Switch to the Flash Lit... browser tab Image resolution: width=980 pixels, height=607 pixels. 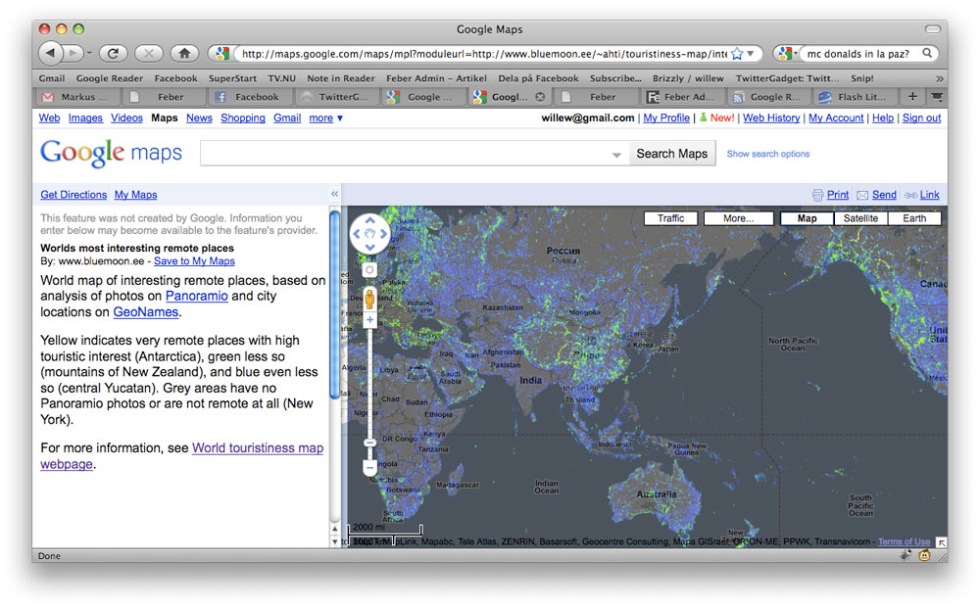click(856, 97)
